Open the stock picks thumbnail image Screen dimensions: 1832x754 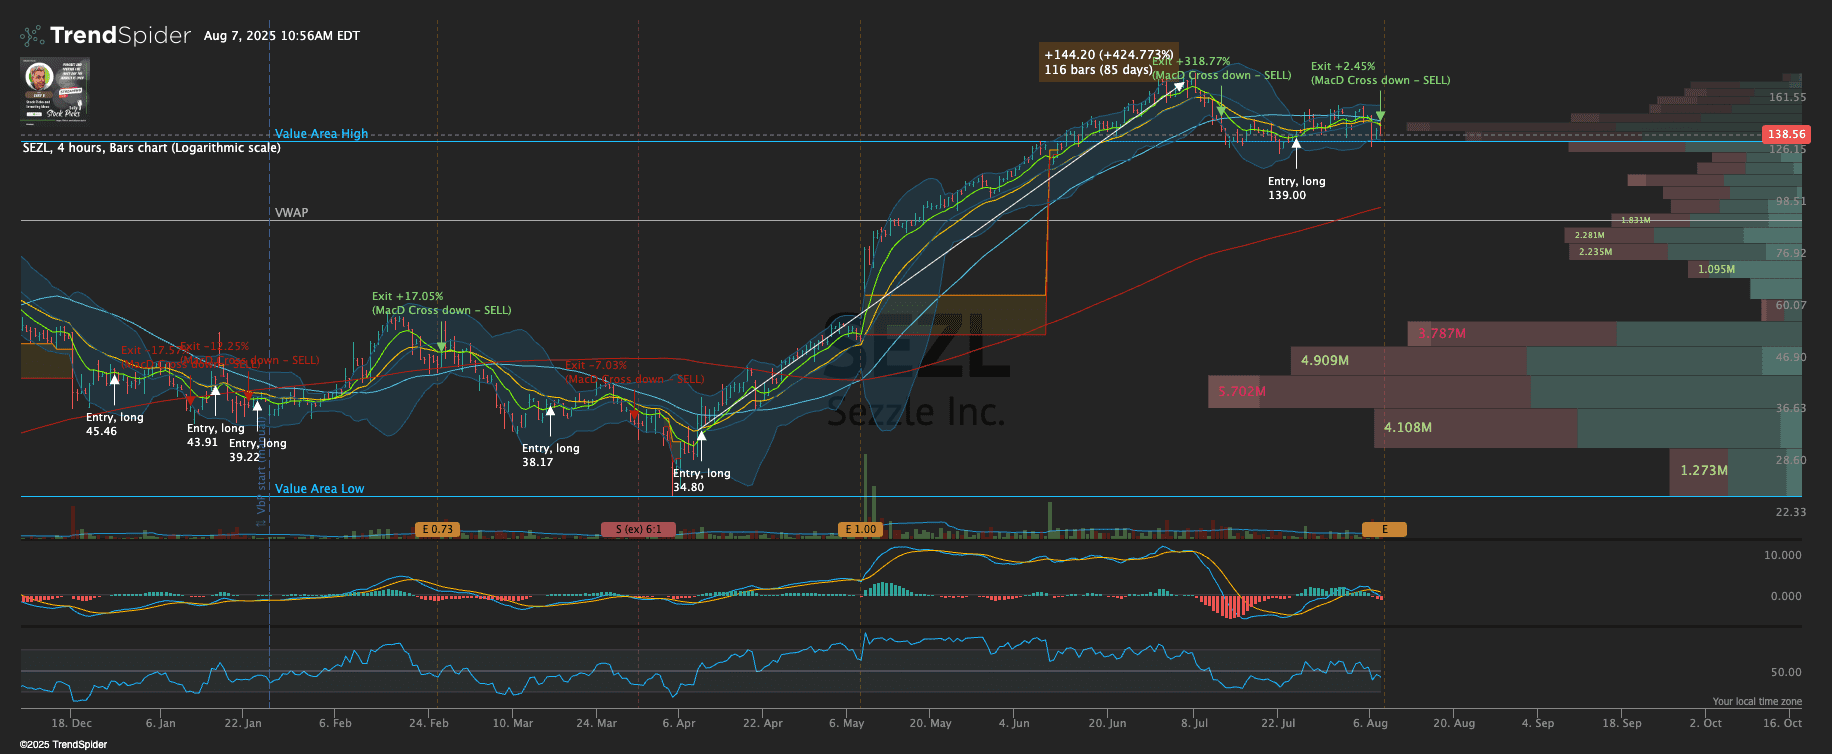tap(56, 89)
